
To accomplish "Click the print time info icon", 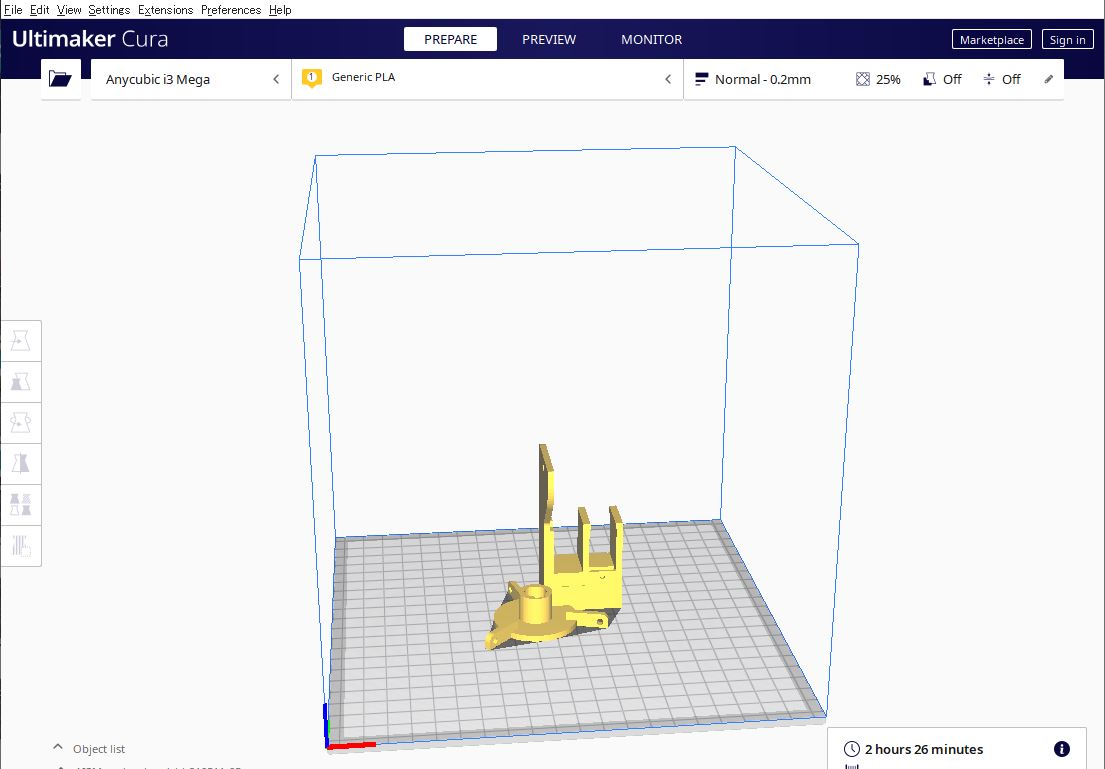I will click(x=1062, y=749).
